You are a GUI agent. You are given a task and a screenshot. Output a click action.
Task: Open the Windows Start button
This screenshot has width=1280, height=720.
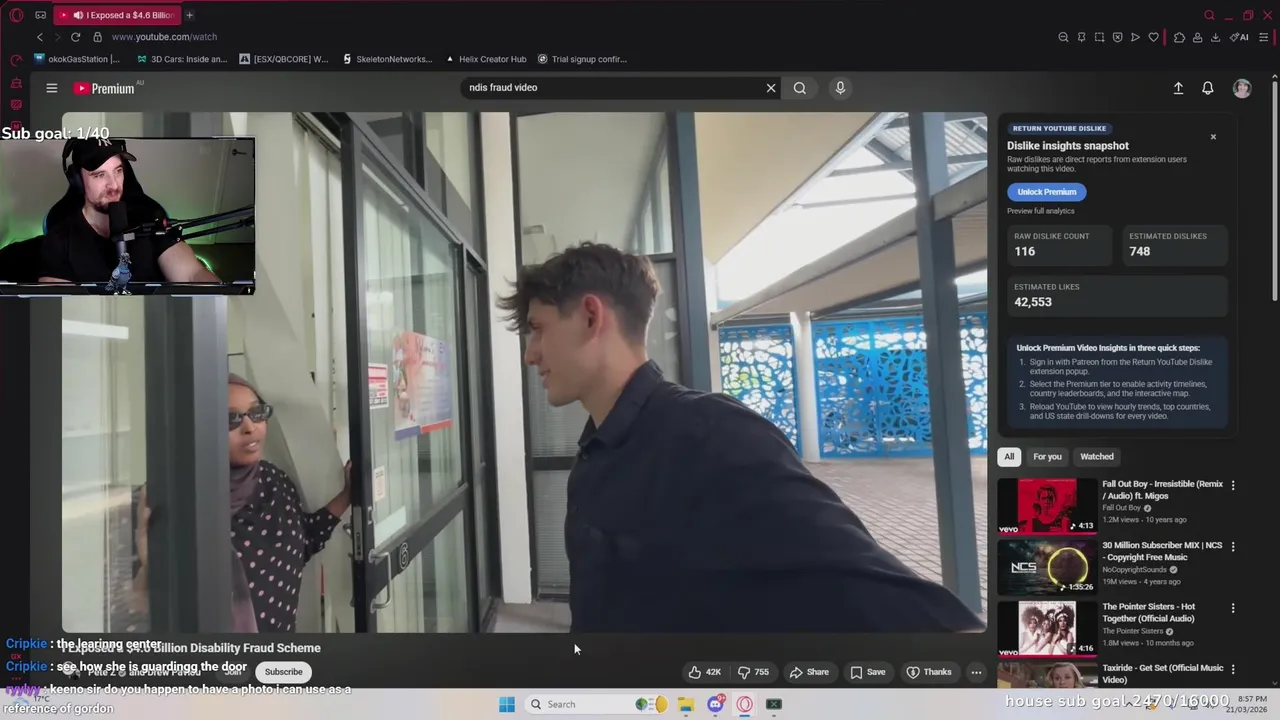507,704
